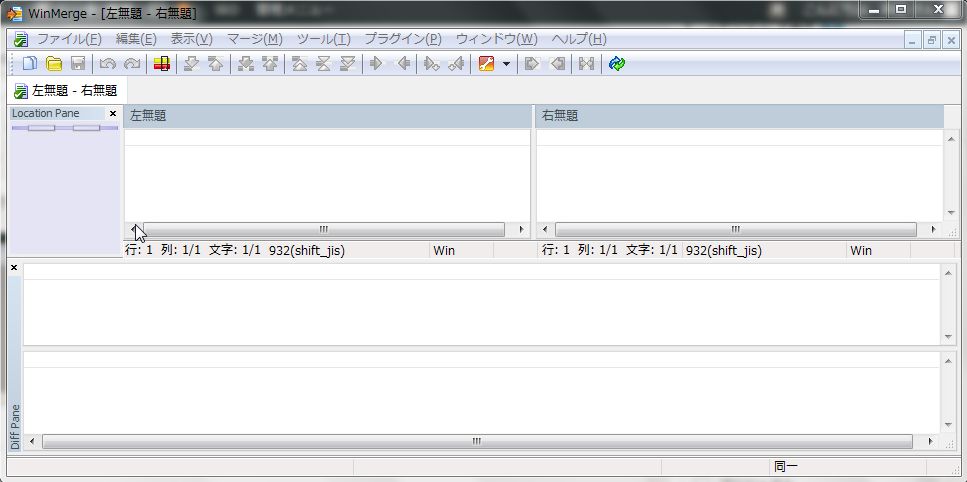Click the left pane horizontal scrollbar thumb
Screen dimensions: 967x482
pos(324,229)
